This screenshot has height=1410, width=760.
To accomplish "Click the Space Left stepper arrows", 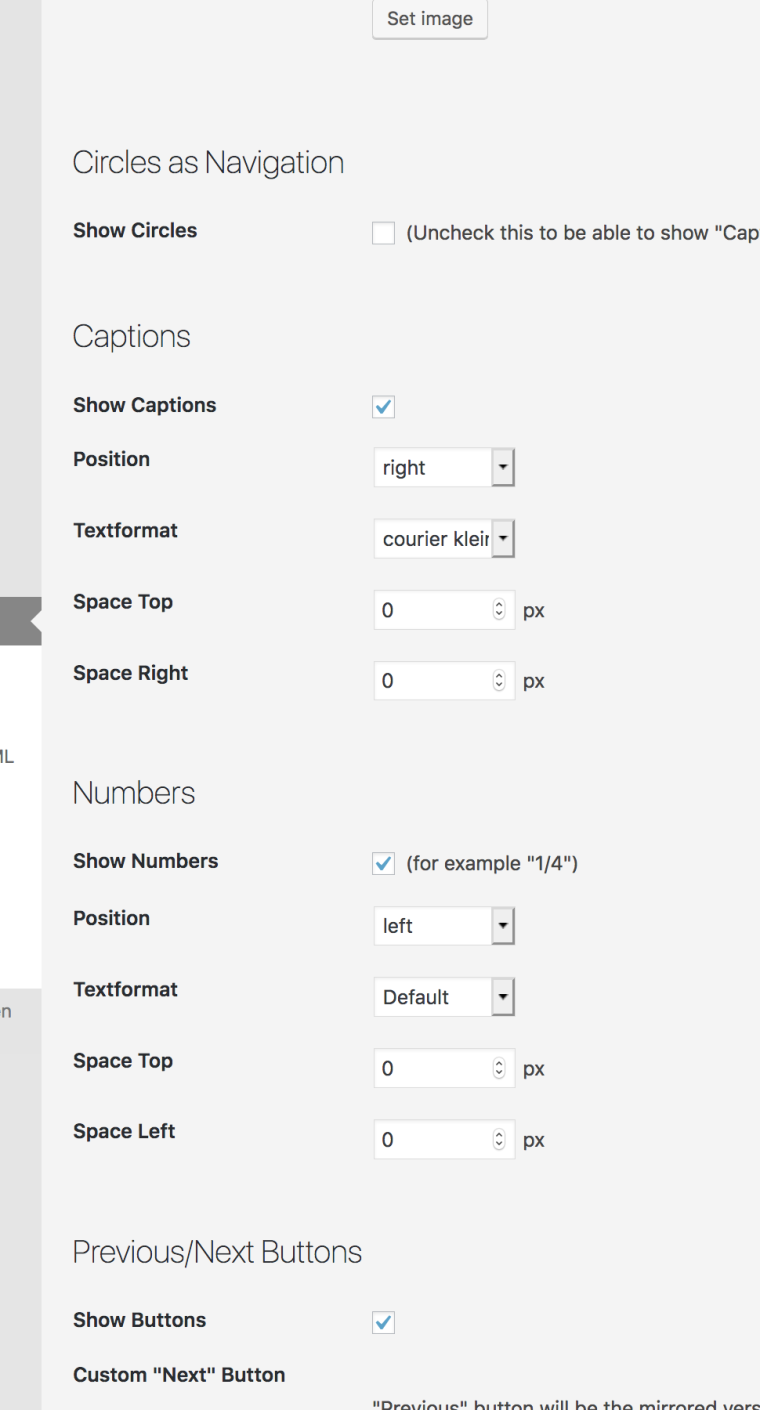I will pyautogui.click(x=500, y=1140).
